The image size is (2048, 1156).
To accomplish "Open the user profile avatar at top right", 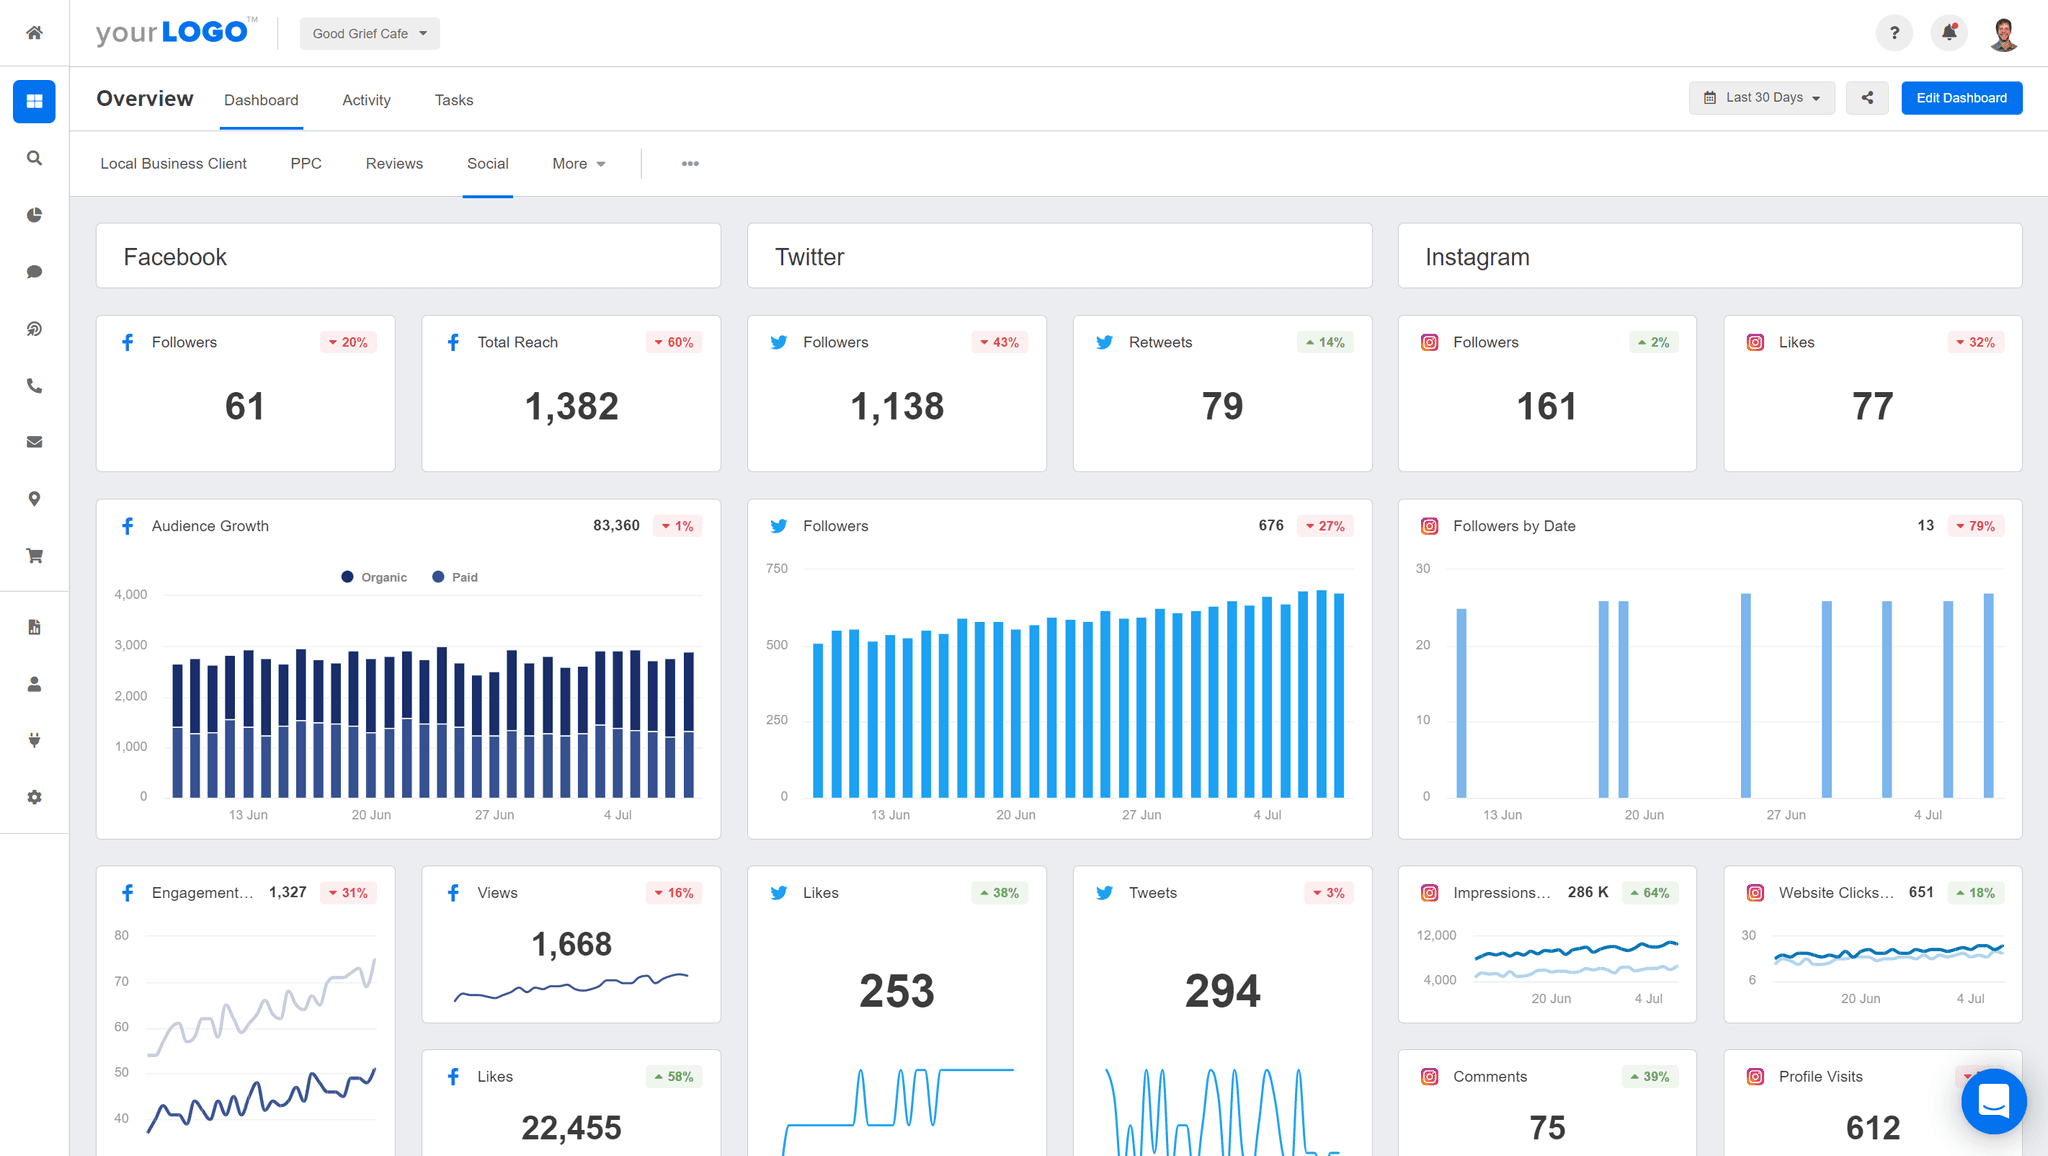I will point(2003,32).
